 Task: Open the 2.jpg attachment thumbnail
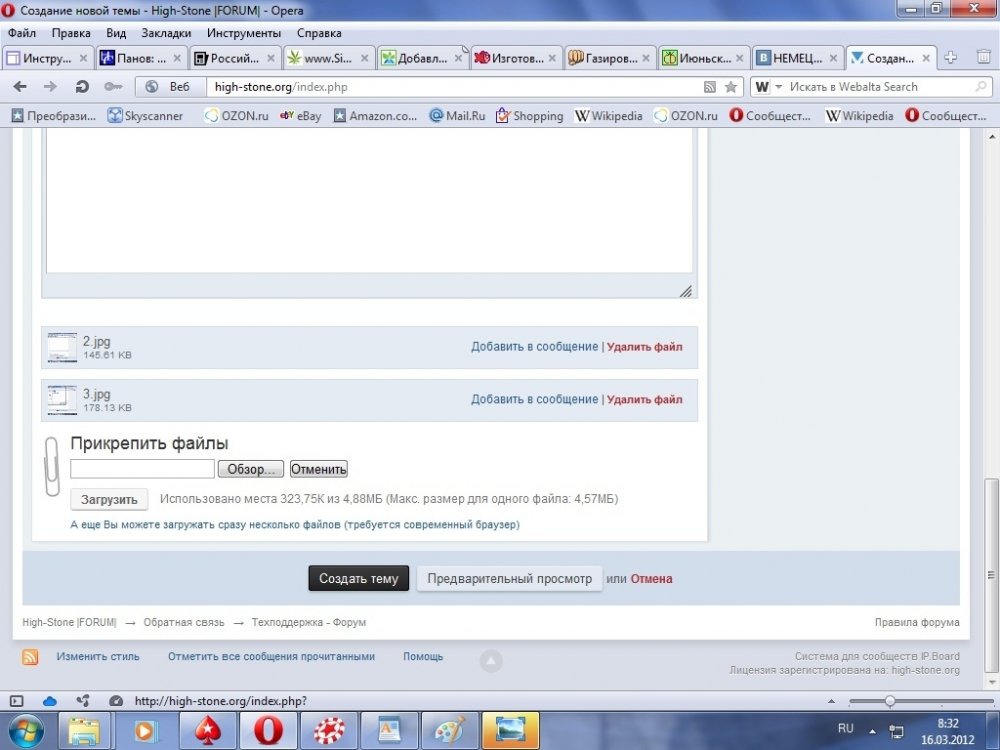62,348
